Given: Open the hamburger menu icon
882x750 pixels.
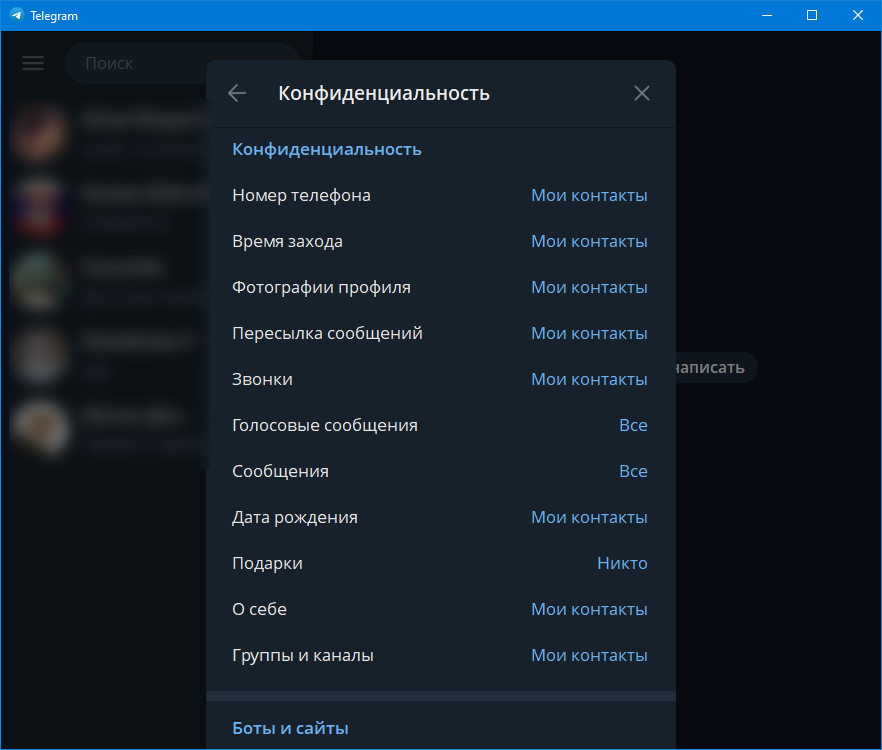Looking at the screenshot, I should point(33,63).
